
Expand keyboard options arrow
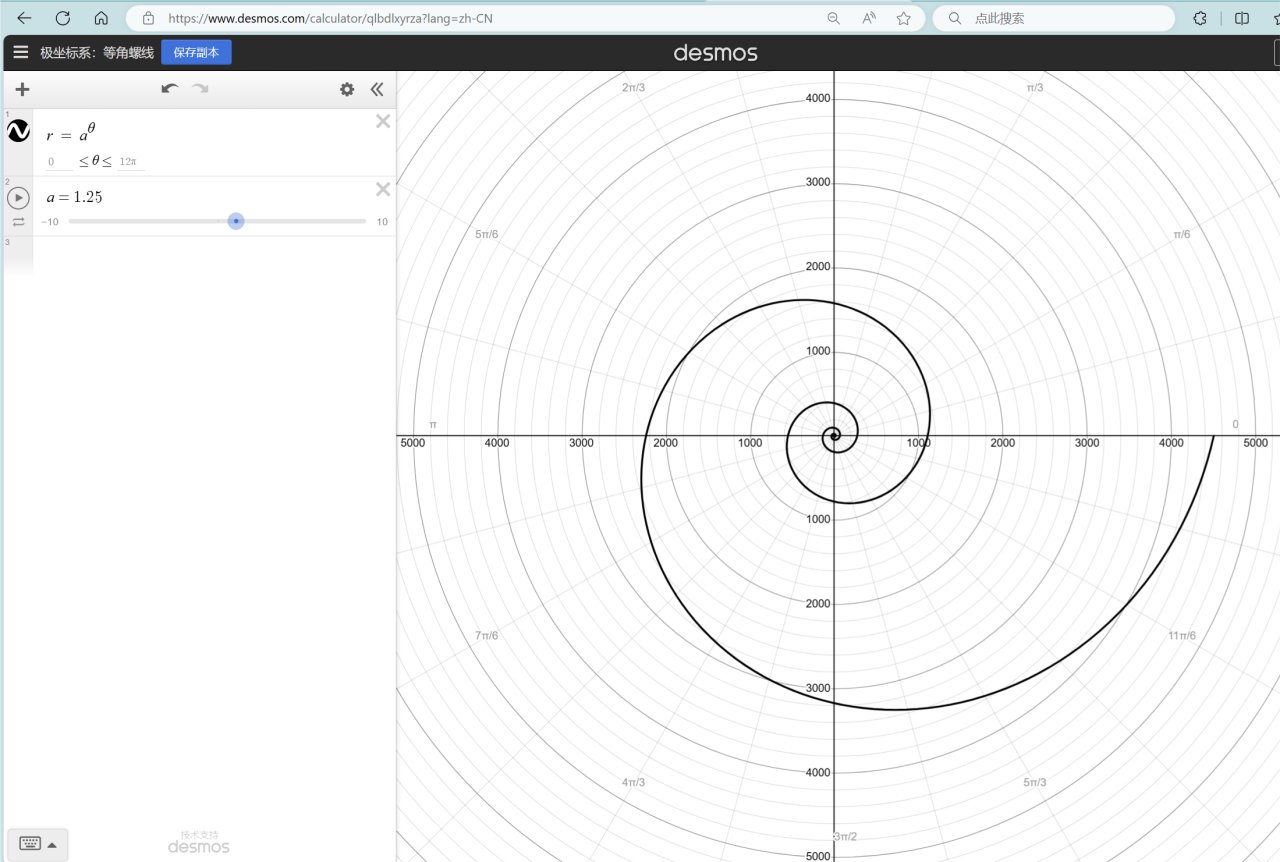click(x=52, y=845)
